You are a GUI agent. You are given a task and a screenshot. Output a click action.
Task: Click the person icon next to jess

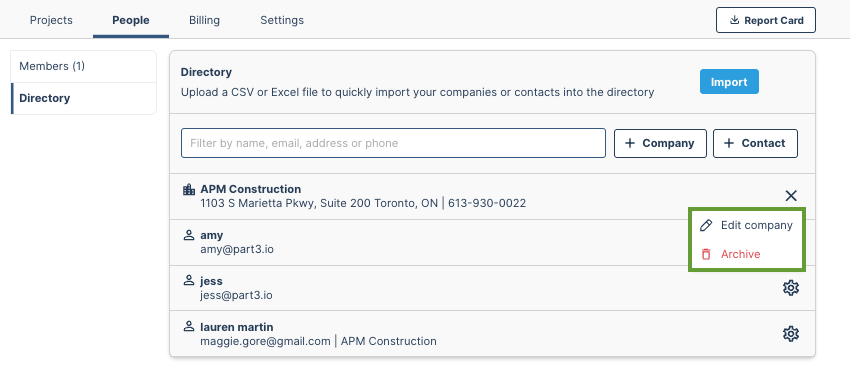coord(189,281)
